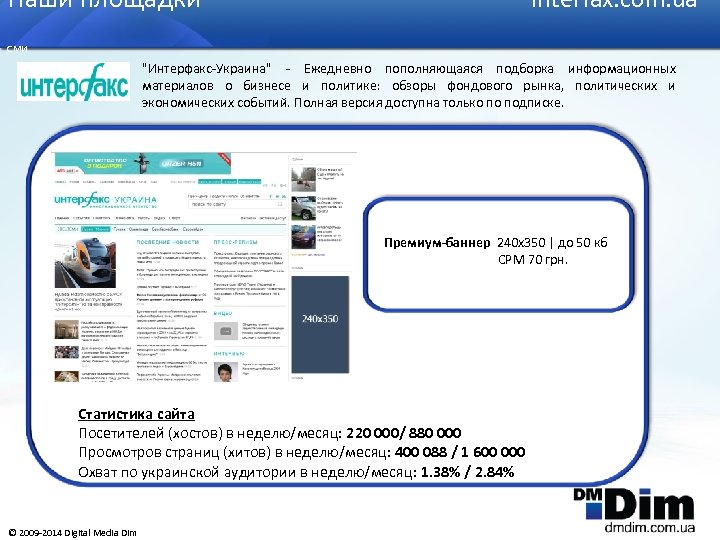Click the DM Dim logo
720x540 pixels.
[x=634, y=505]
